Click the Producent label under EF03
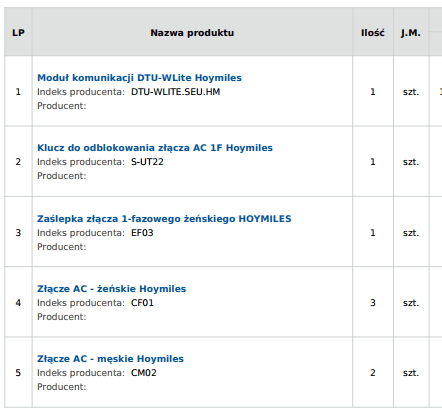 click(62, 247)
